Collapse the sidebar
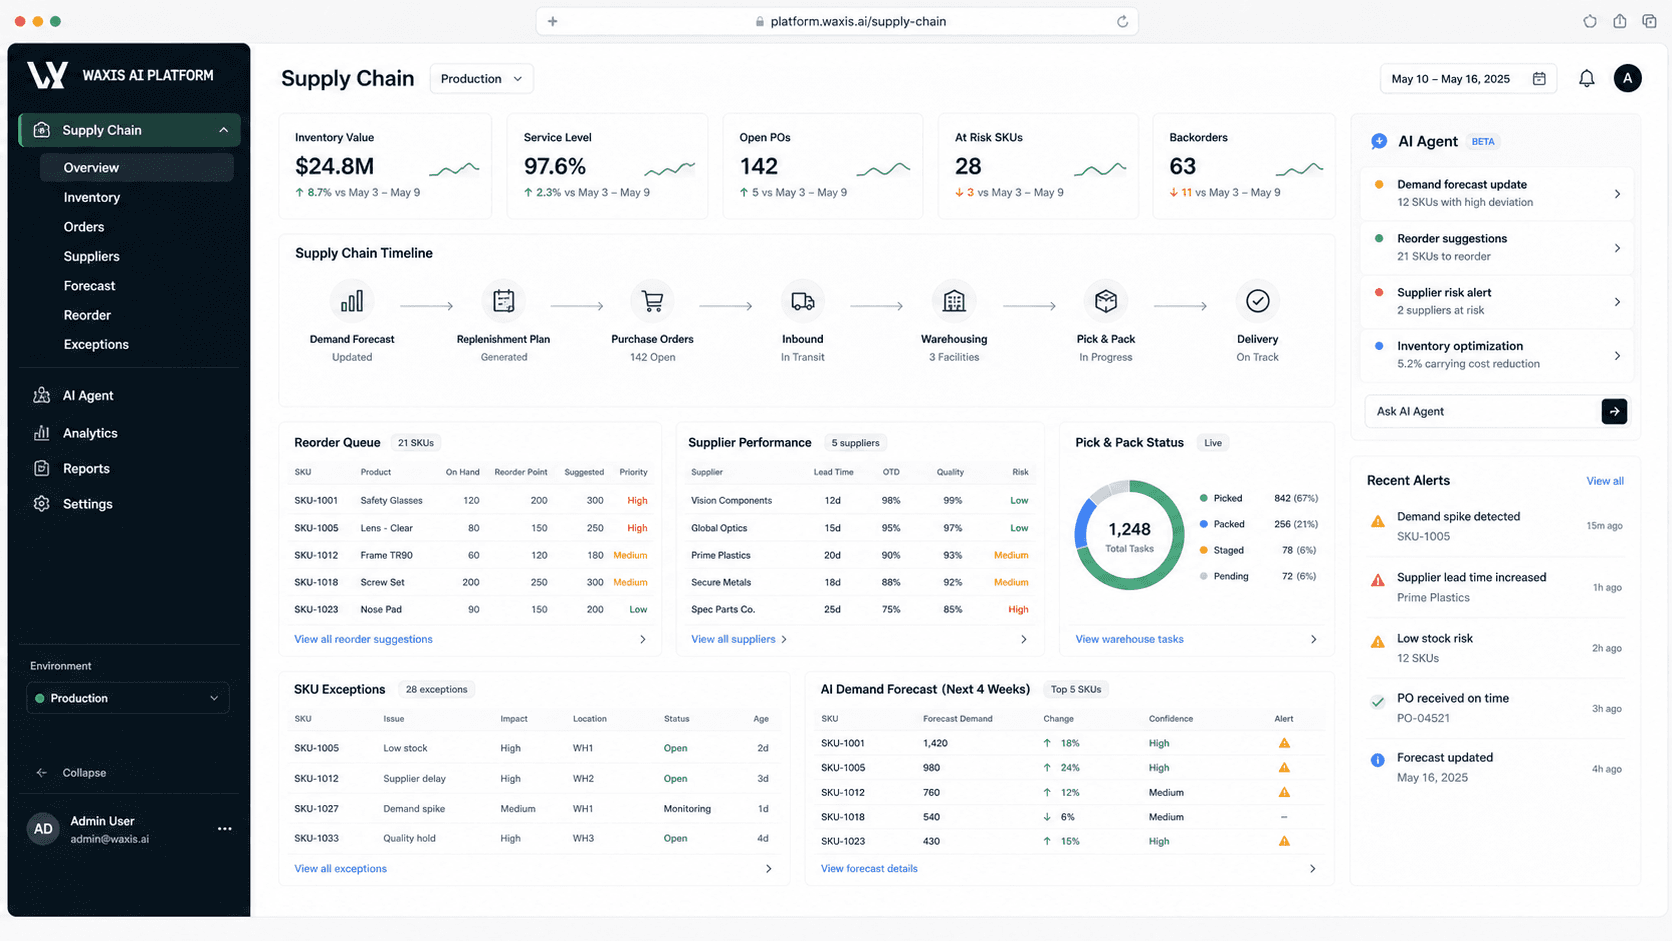This screenshot has height=941, width=1672. 72,773
